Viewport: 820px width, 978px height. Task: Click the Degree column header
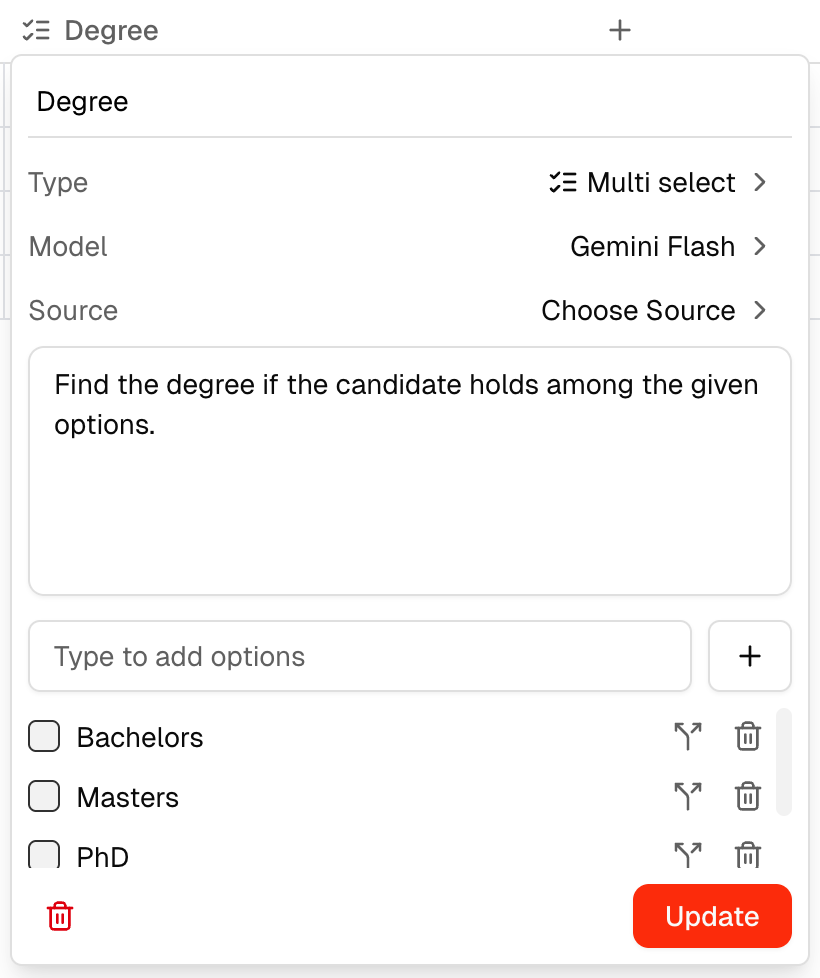point(110,30)
